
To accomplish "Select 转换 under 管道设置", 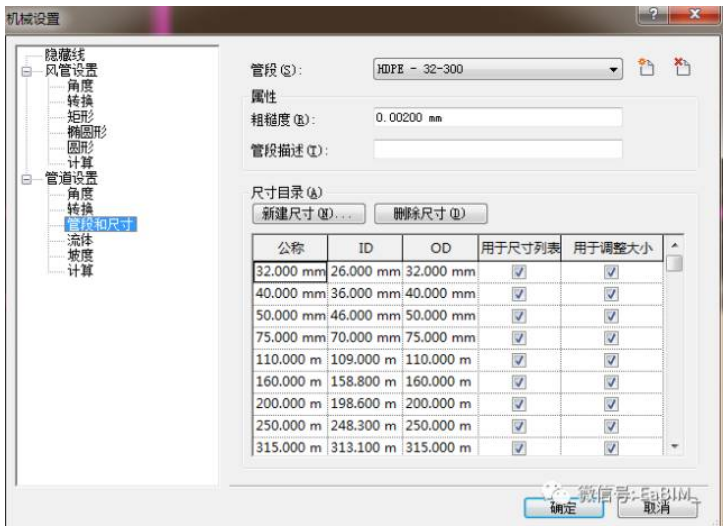I will point(80,209).
